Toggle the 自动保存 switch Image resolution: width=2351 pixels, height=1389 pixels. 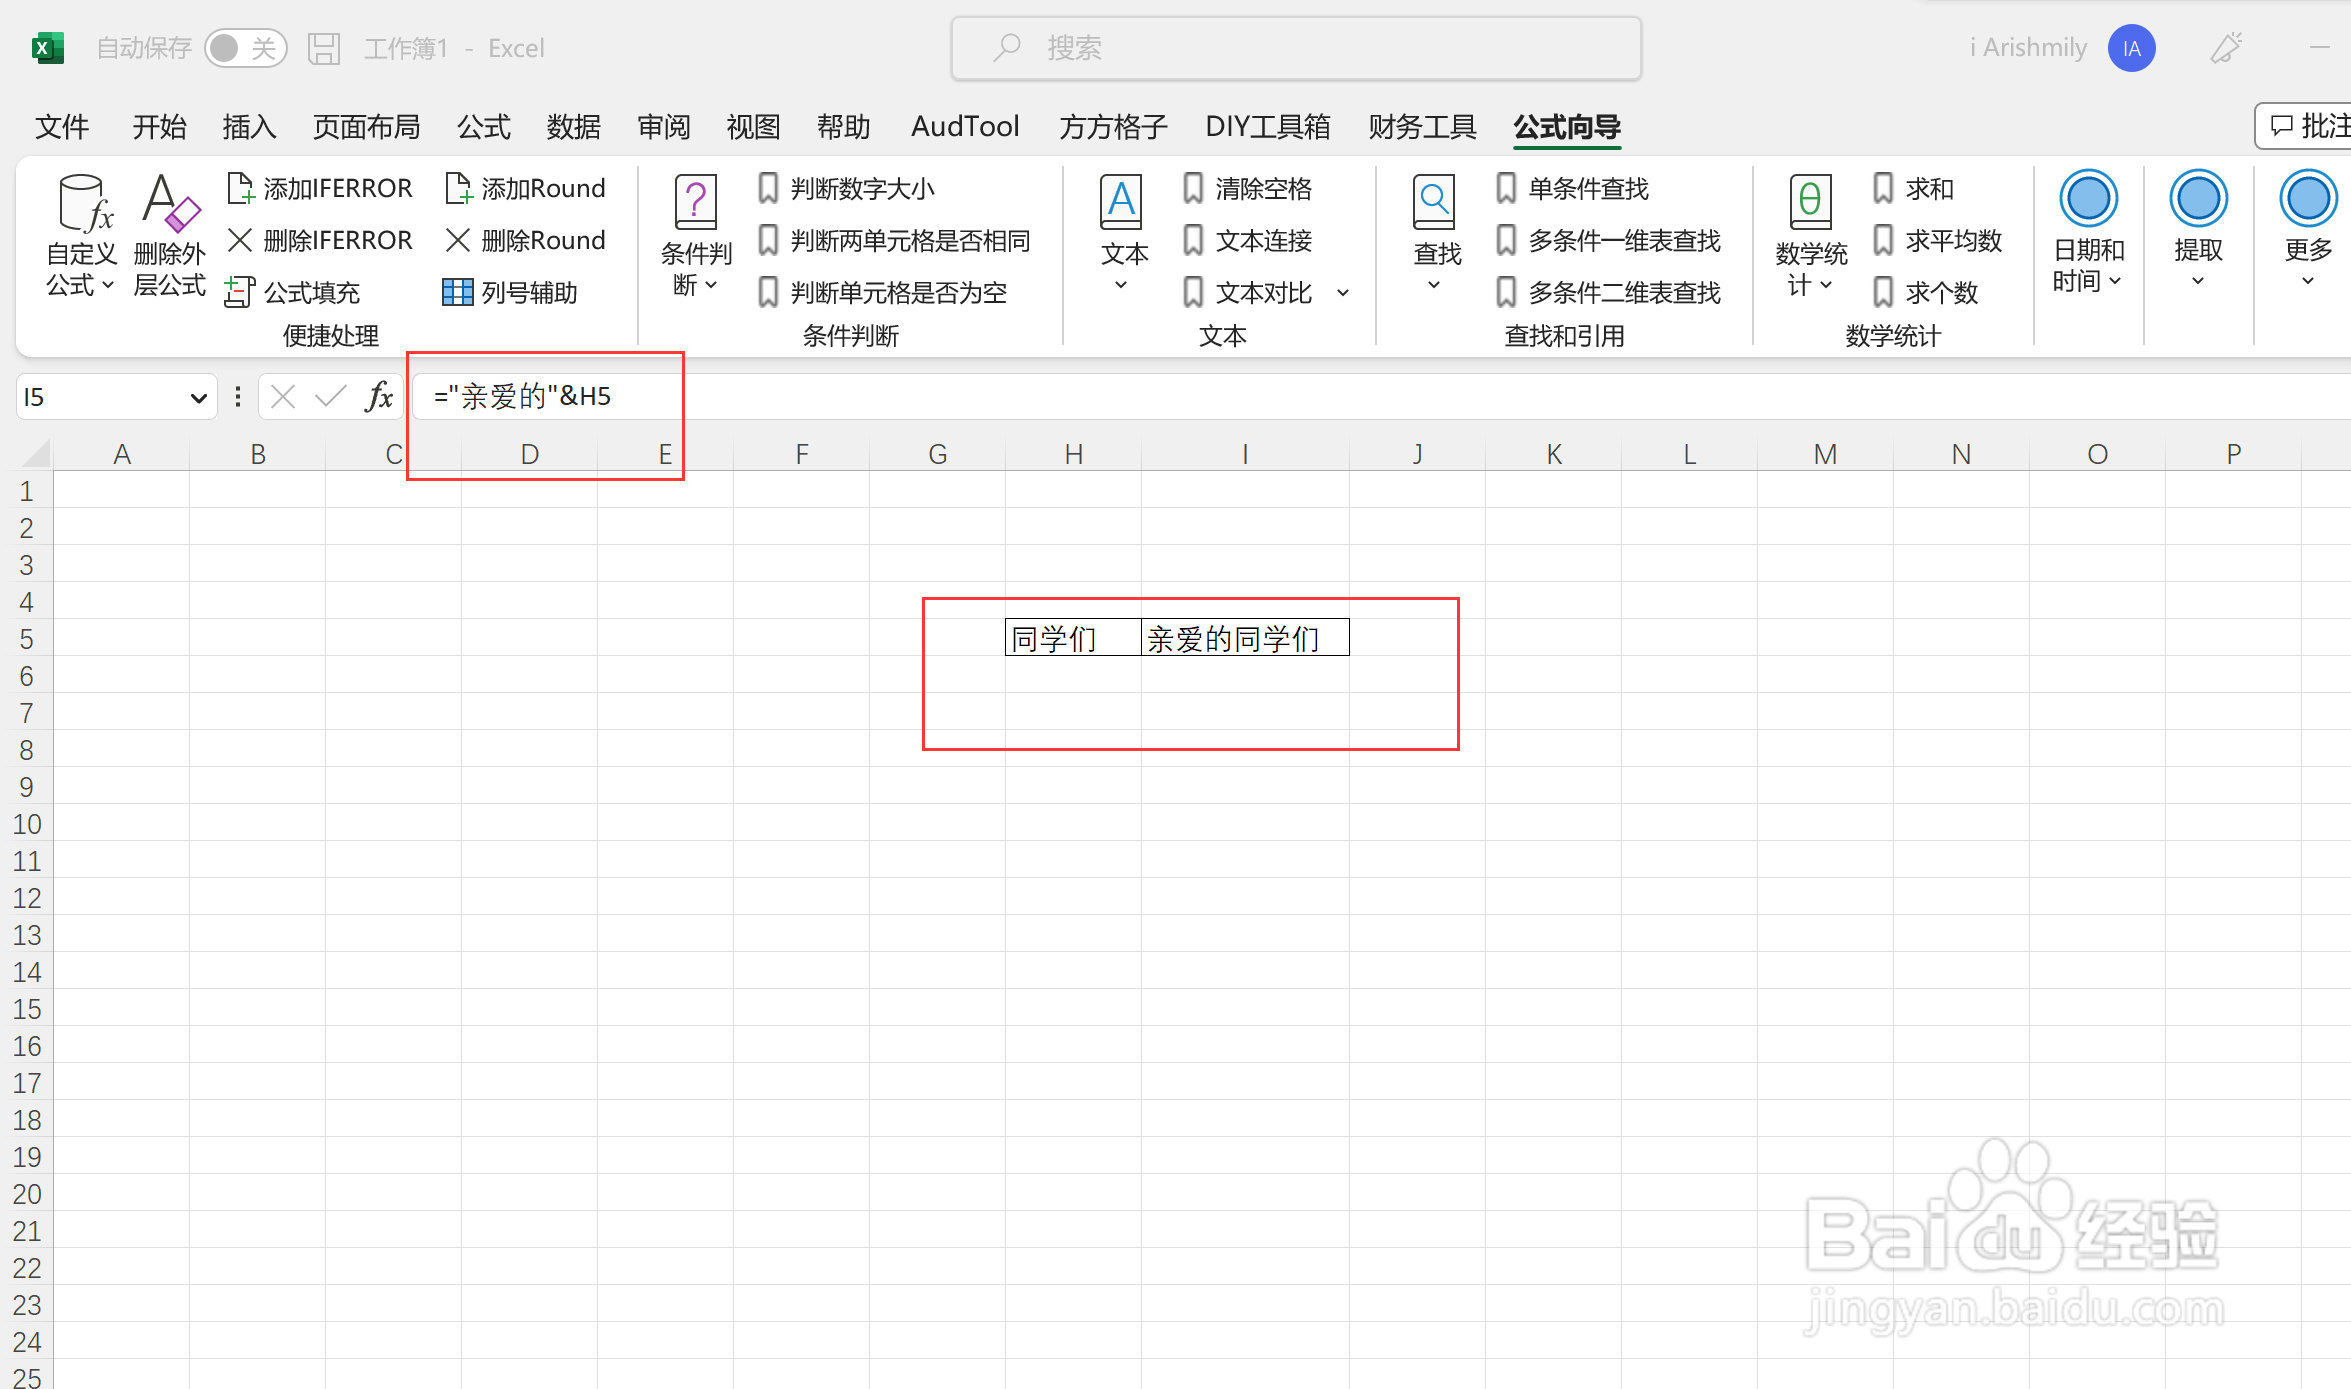coord(245,48)
